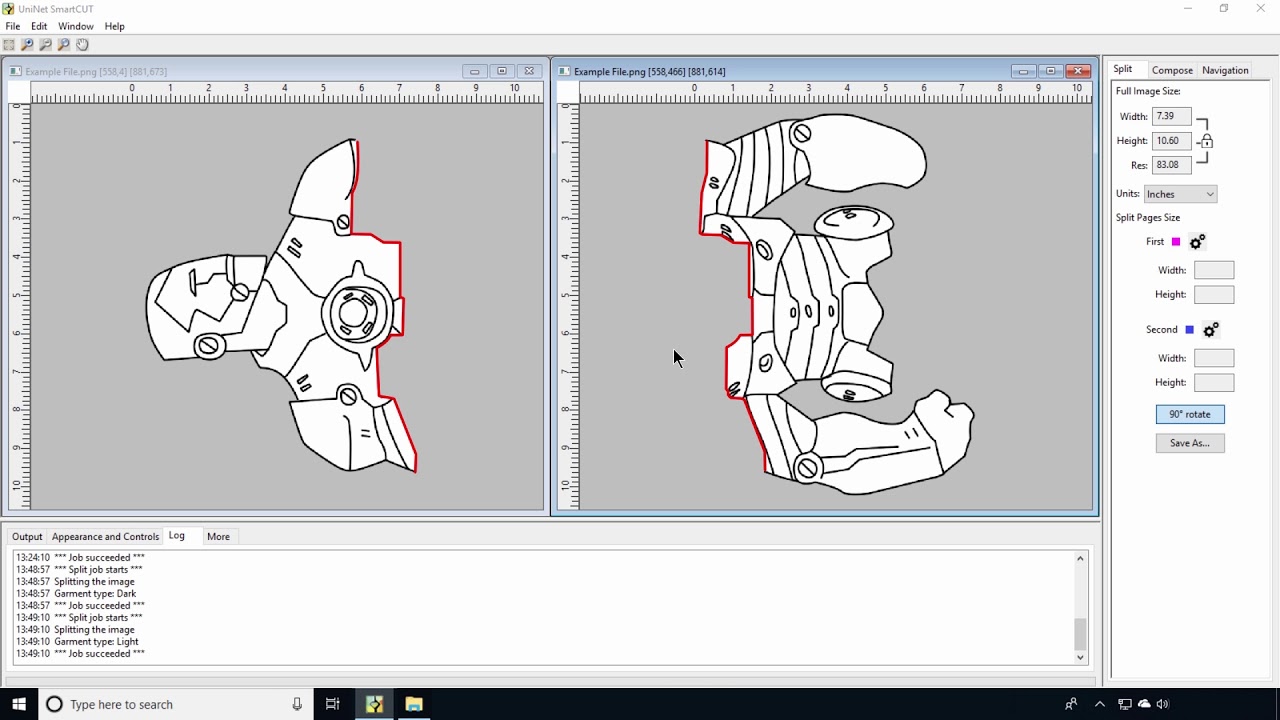Activate the zoom in magnifier tool
This screenshot has width=1280, height=720.
(27, 44)
